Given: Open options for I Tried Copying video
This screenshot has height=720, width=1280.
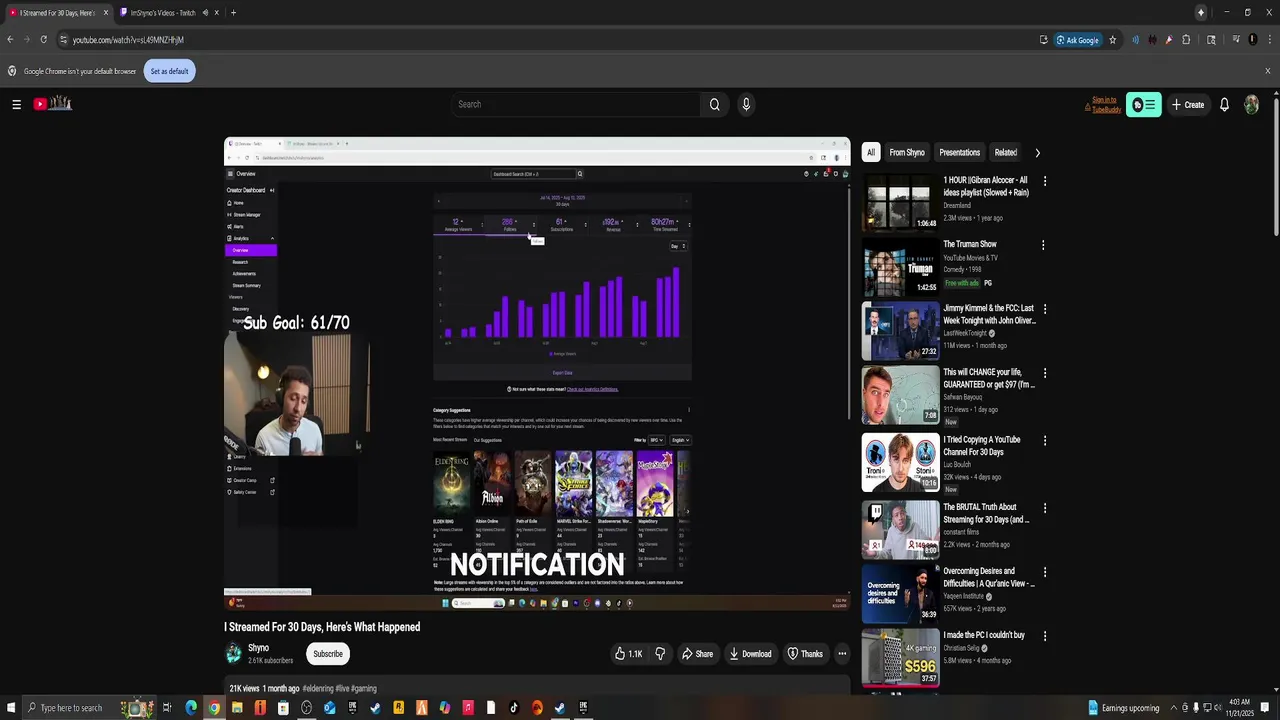Looking at the screenshot, I should pyautogui.click(x=1043, y=440).
